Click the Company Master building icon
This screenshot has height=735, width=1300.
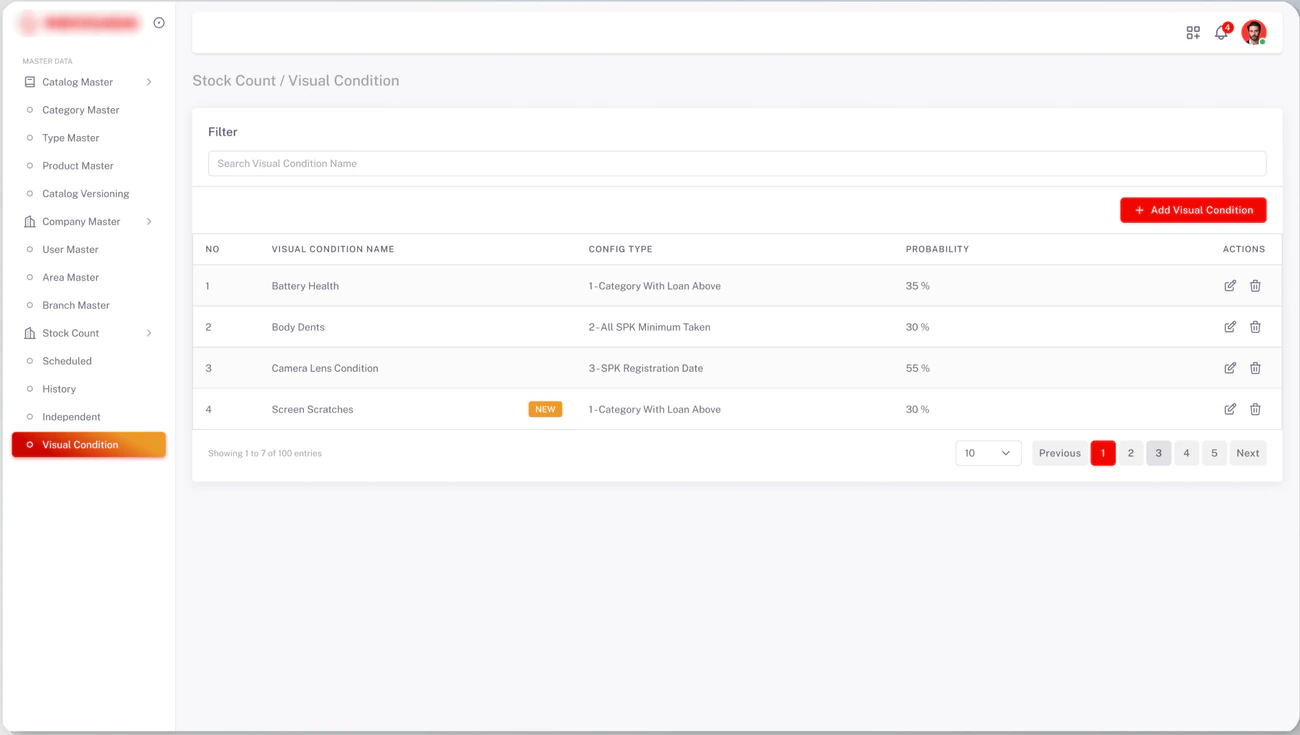(30, 222)
